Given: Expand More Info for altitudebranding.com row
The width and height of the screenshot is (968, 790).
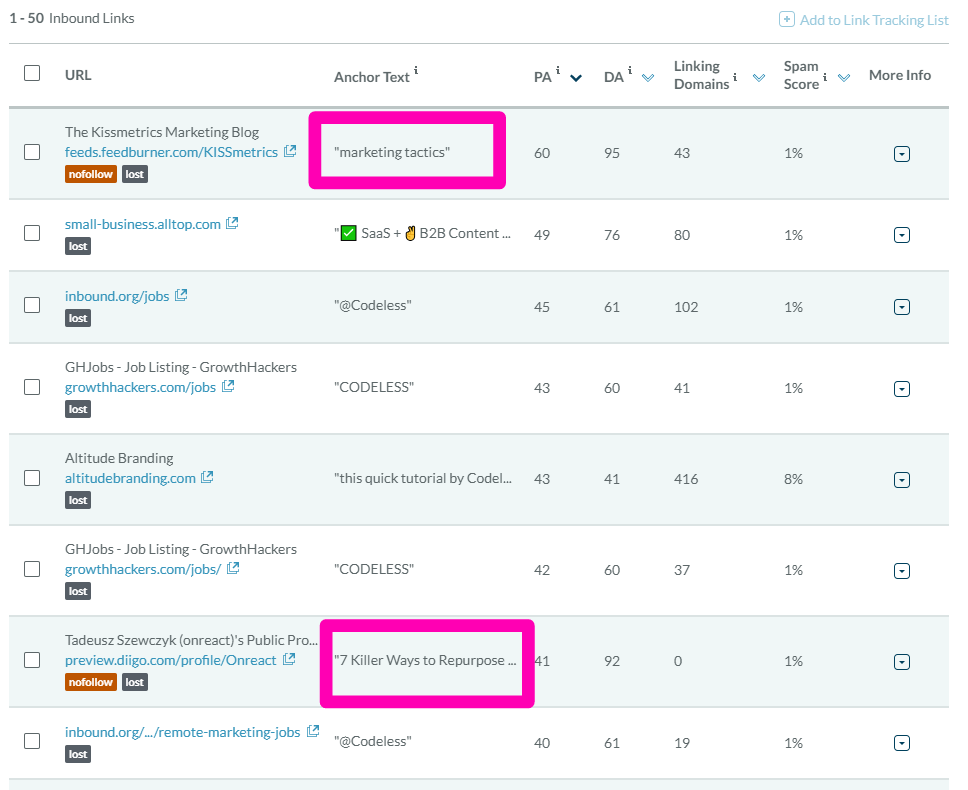Looking at the screenshot, I should pyautogui.click(x=902, y=480).
